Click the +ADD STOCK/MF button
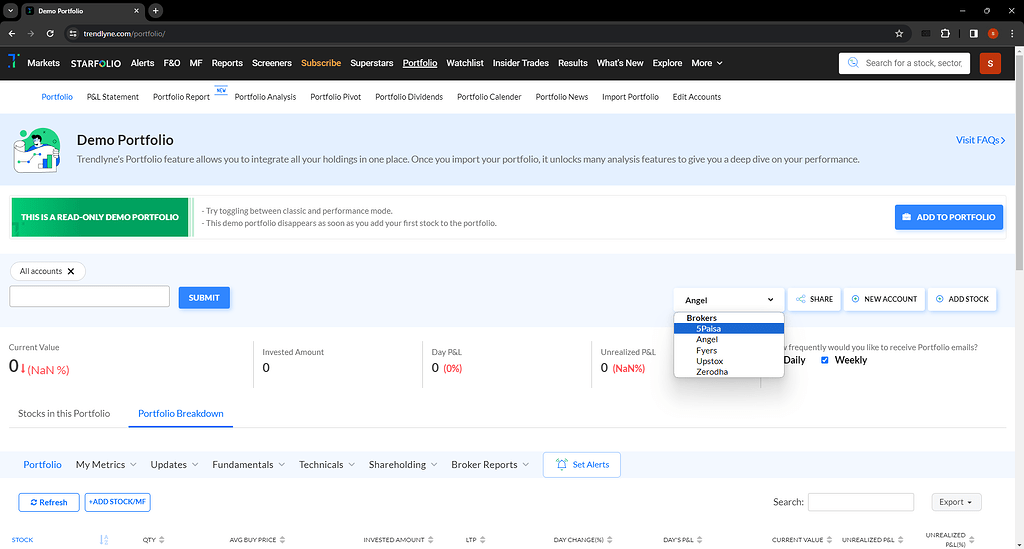1024x549 pixels. [x=118, y=502]
